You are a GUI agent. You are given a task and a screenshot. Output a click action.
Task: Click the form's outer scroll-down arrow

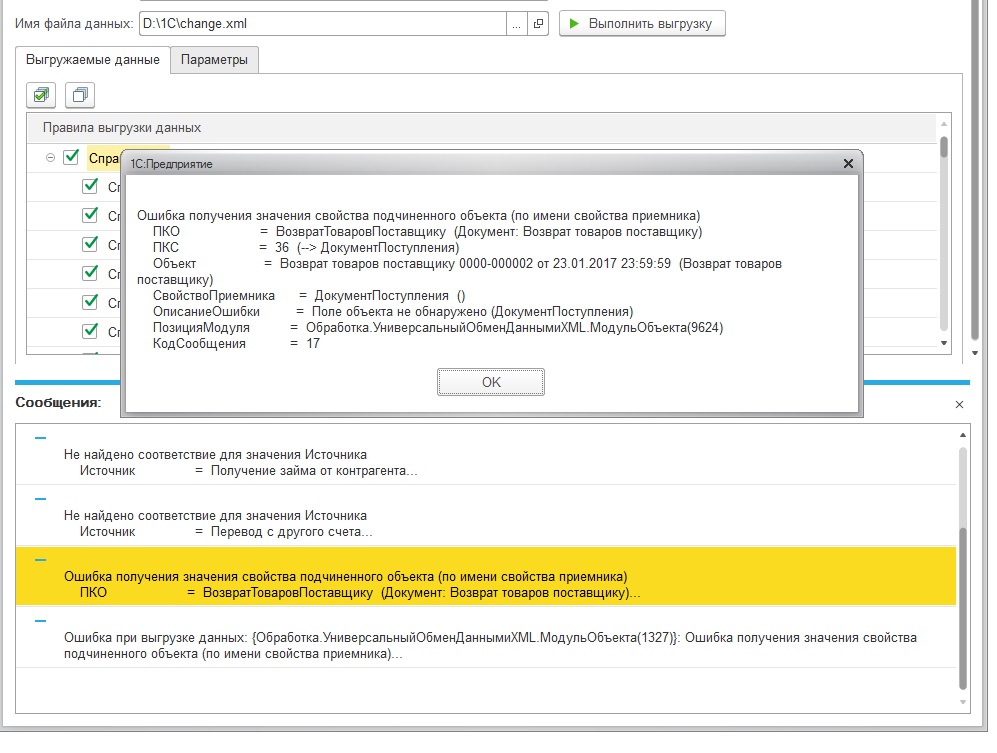pos(975,353)
